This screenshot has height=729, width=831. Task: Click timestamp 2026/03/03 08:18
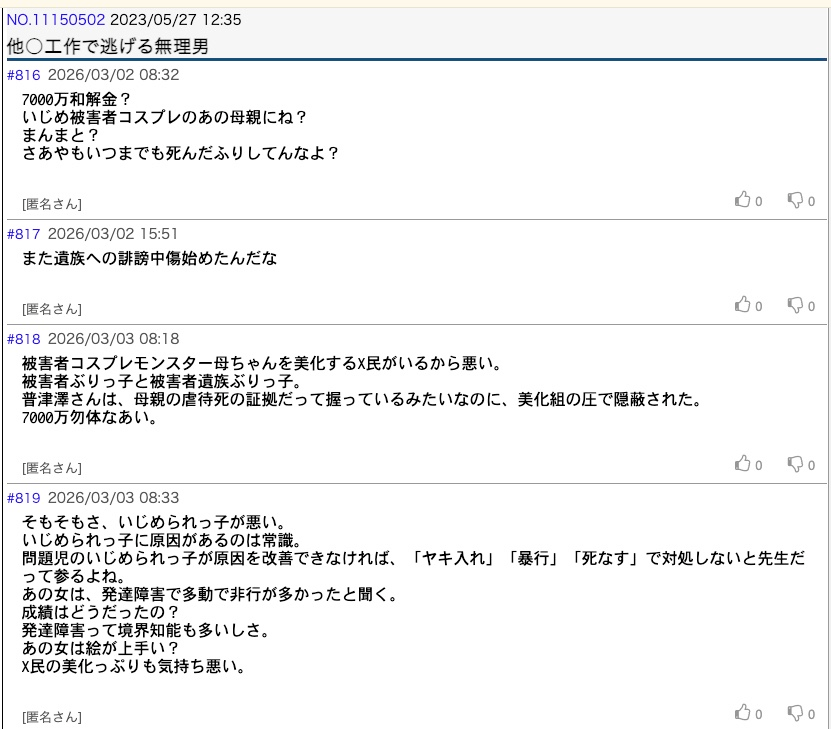113,339
